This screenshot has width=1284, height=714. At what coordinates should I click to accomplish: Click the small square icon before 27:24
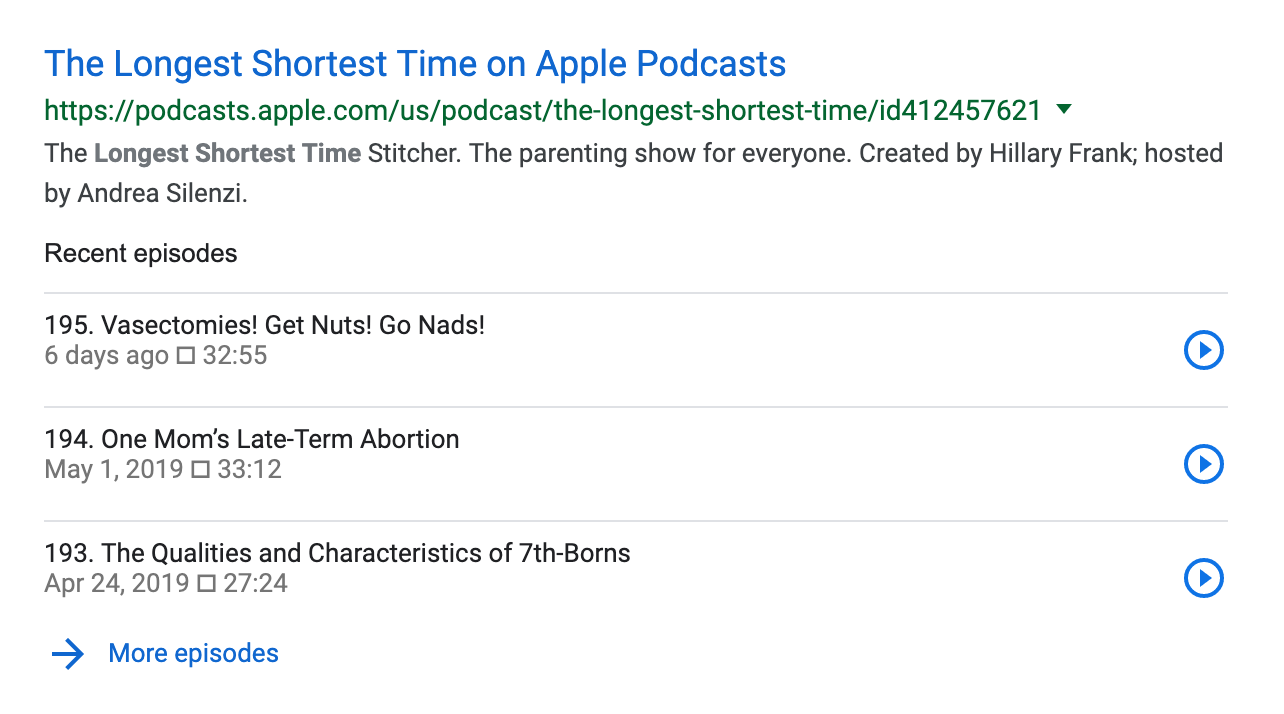(206, 584)
